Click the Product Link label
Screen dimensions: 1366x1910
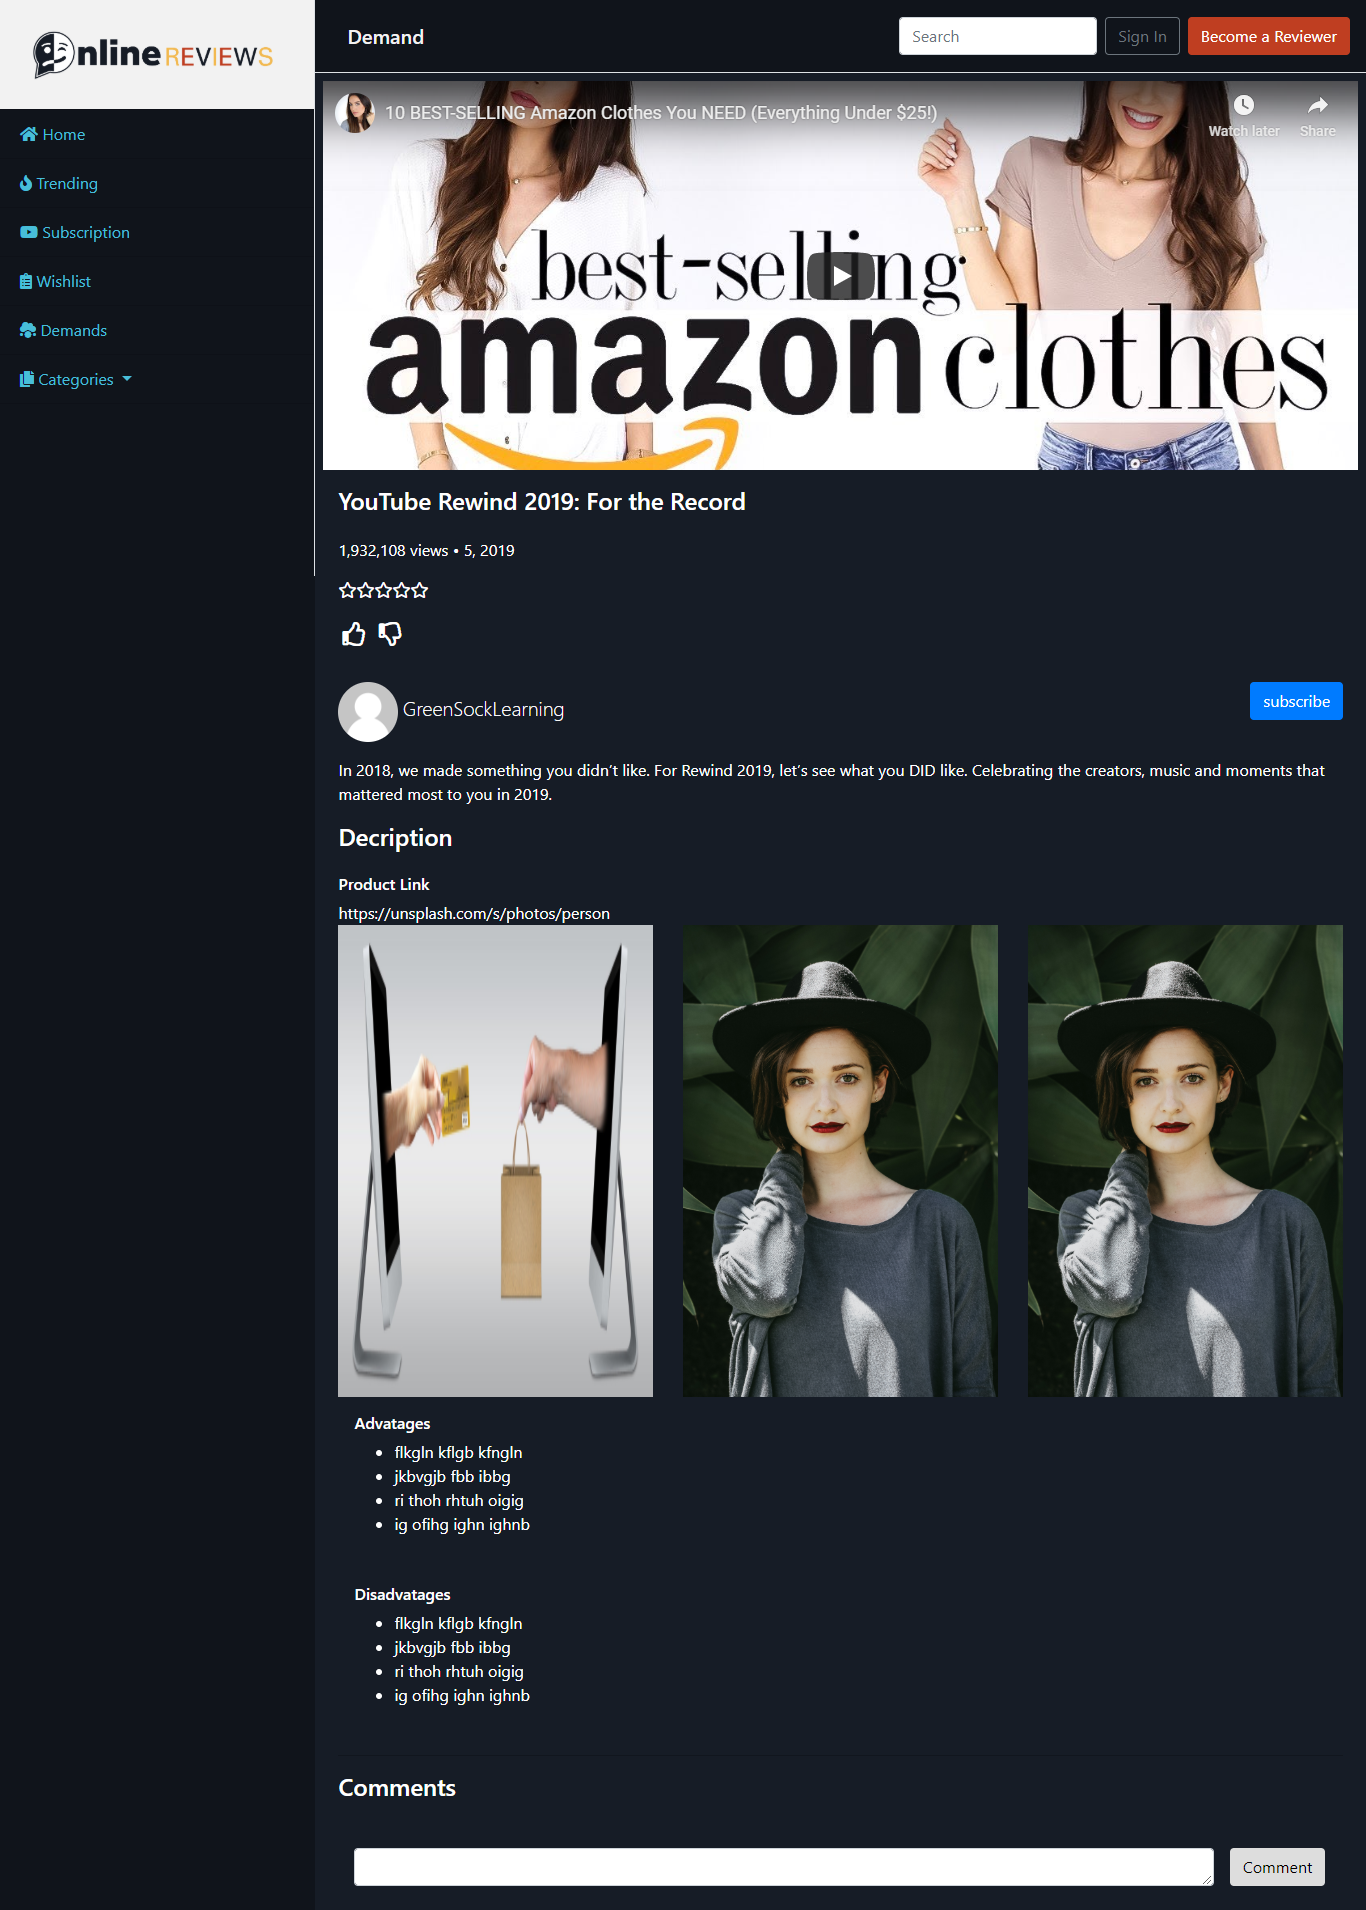pyautogui.click(x=384, y=884)
